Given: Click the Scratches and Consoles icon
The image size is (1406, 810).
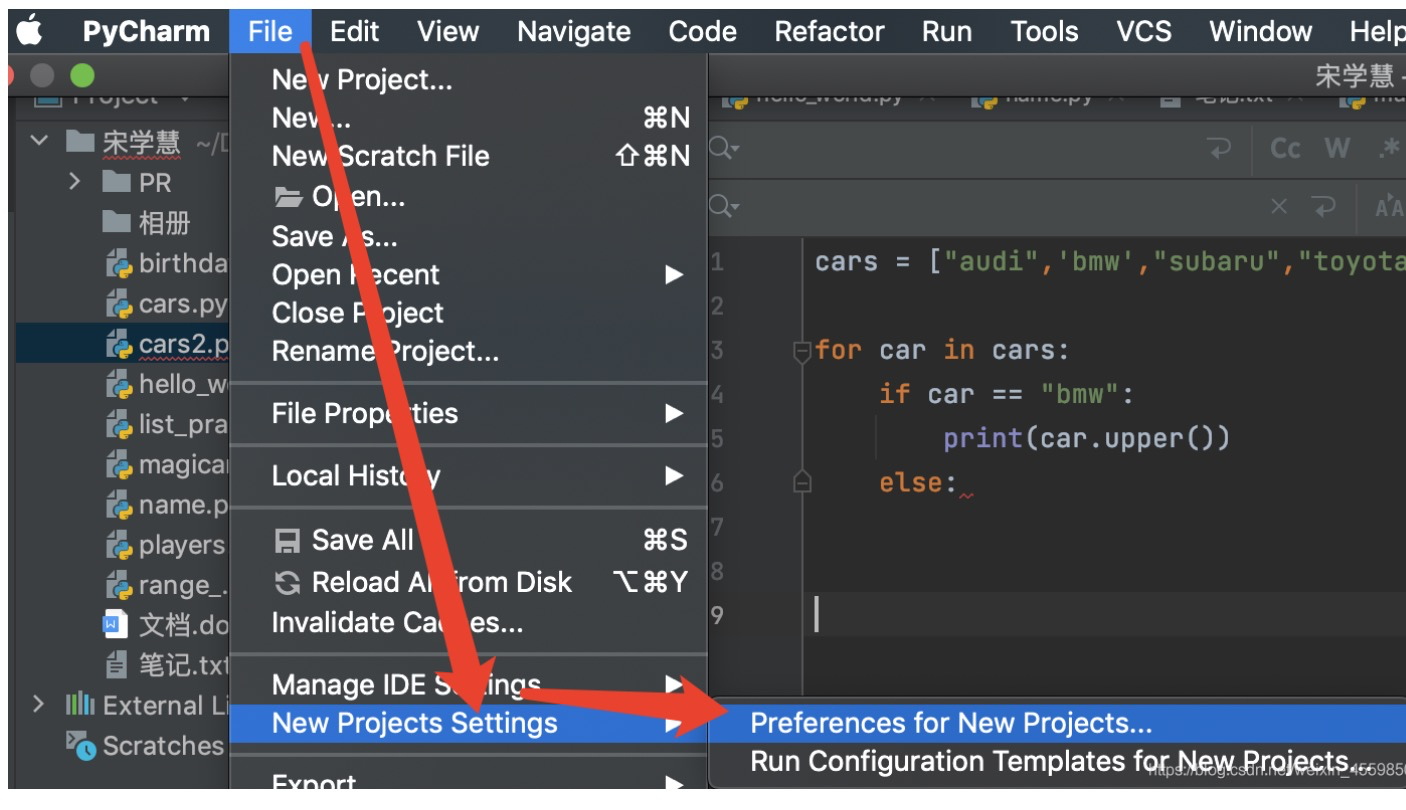Looking at the screenshot, I should pyautogui.click(x=81, y=745).
